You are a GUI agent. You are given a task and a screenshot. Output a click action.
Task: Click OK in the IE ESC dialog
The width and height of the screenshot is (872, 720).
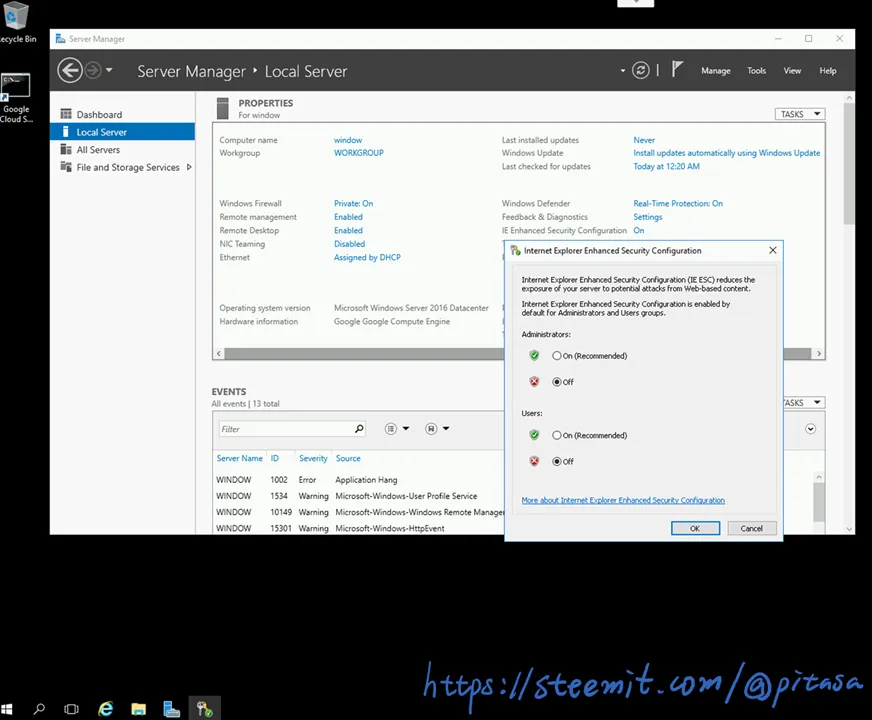pyautogui.click(x=695, y=528)
